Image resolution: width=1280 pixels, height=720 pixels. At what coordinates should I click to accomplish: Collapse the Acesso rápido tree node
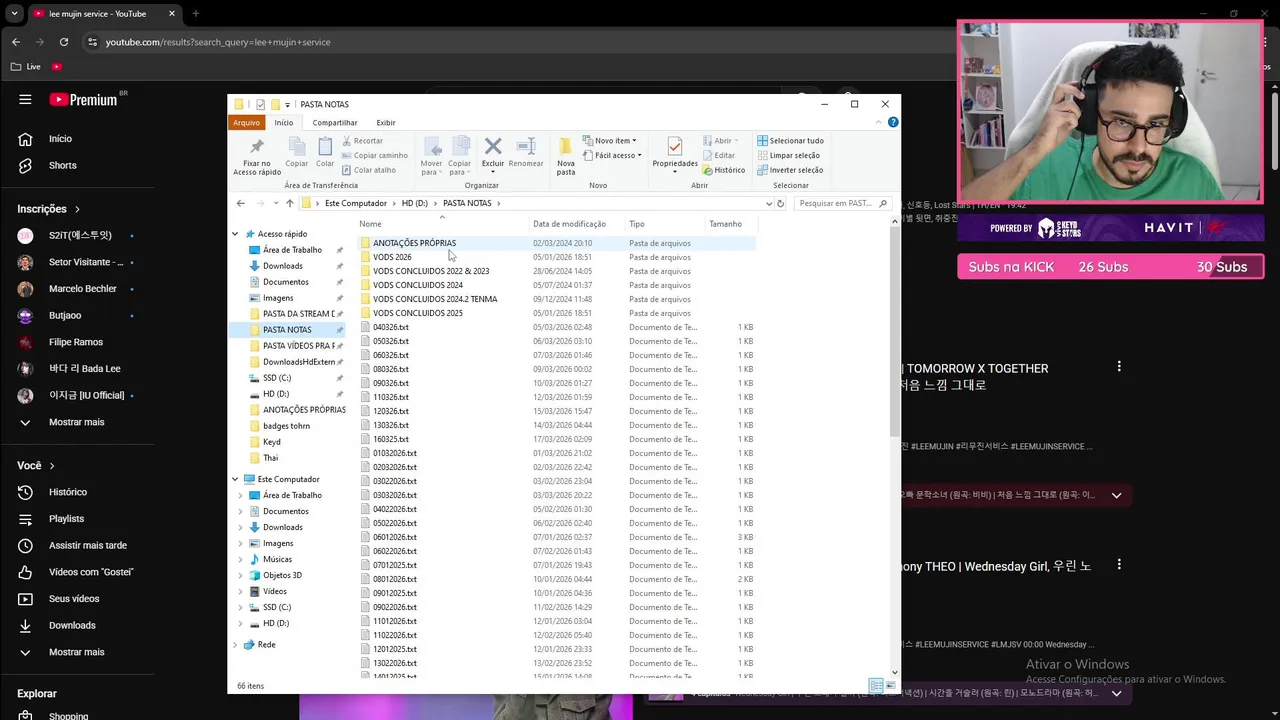point(236,234)
